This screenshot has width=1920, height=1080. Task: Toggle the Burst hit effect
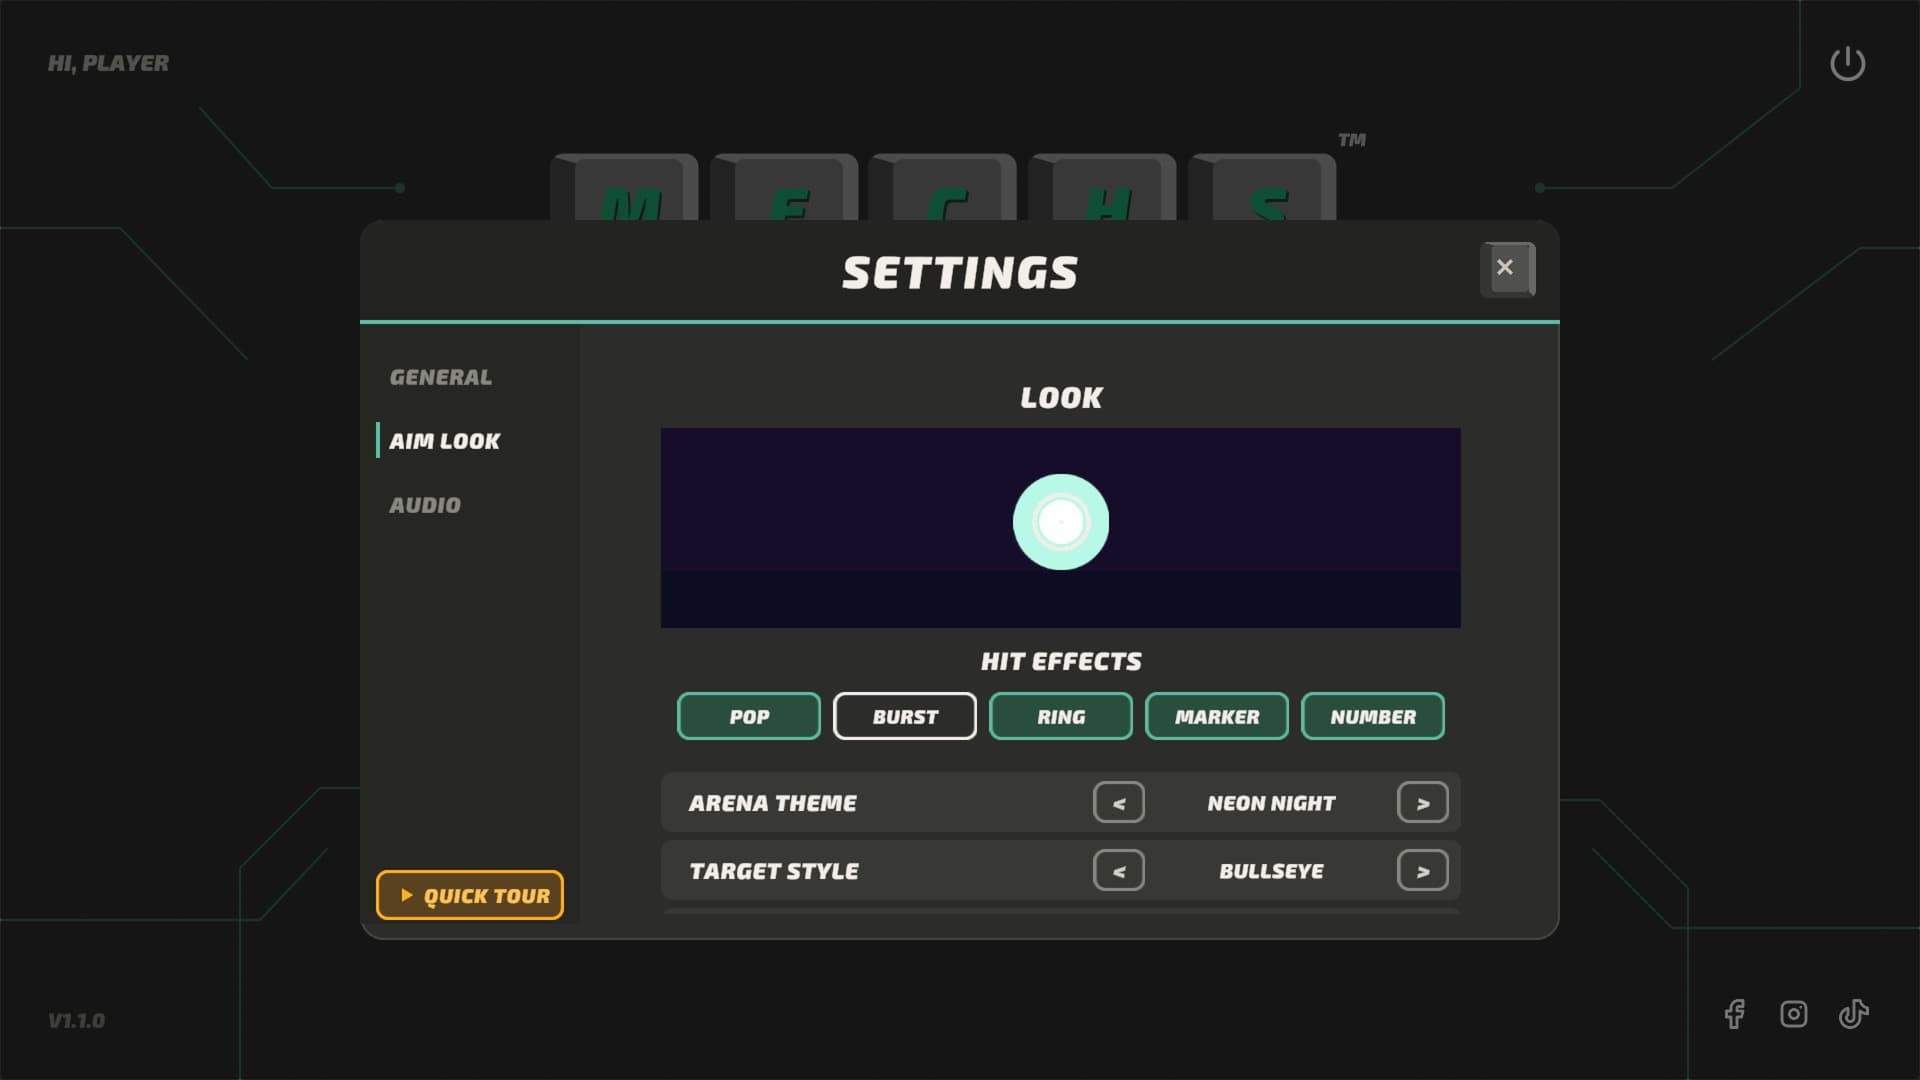(x=905, y=716)
